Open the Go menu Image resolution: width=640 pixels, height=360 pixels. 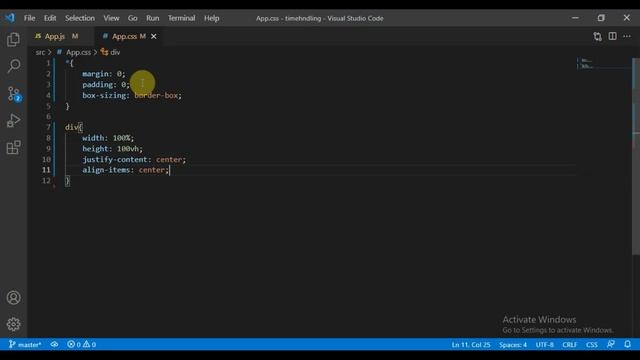pyautogui.click(x=132, y=18)
